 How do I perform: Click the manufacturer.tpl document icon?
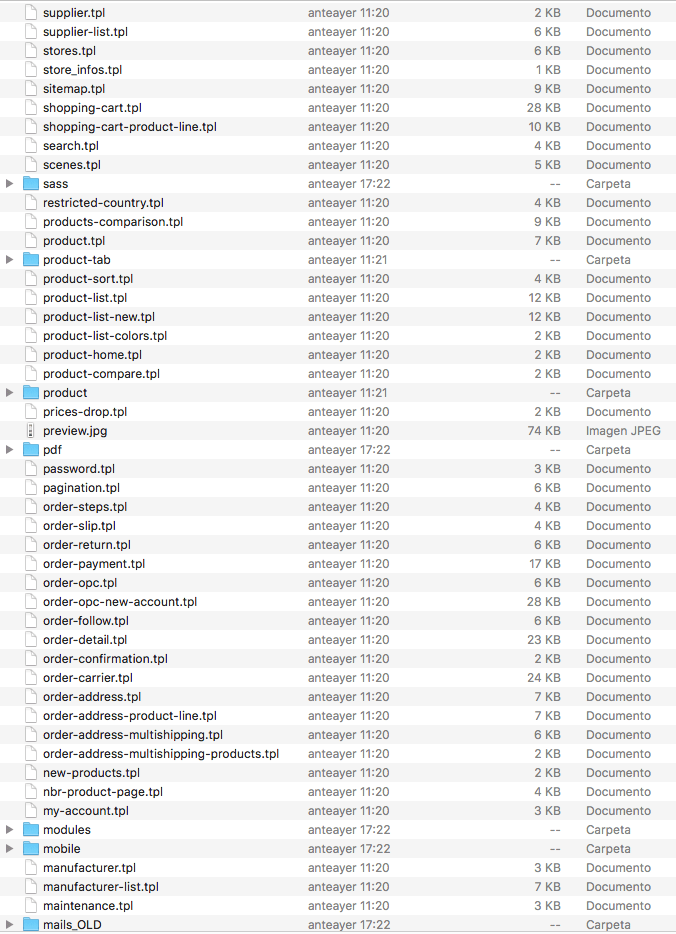[31, 868]
